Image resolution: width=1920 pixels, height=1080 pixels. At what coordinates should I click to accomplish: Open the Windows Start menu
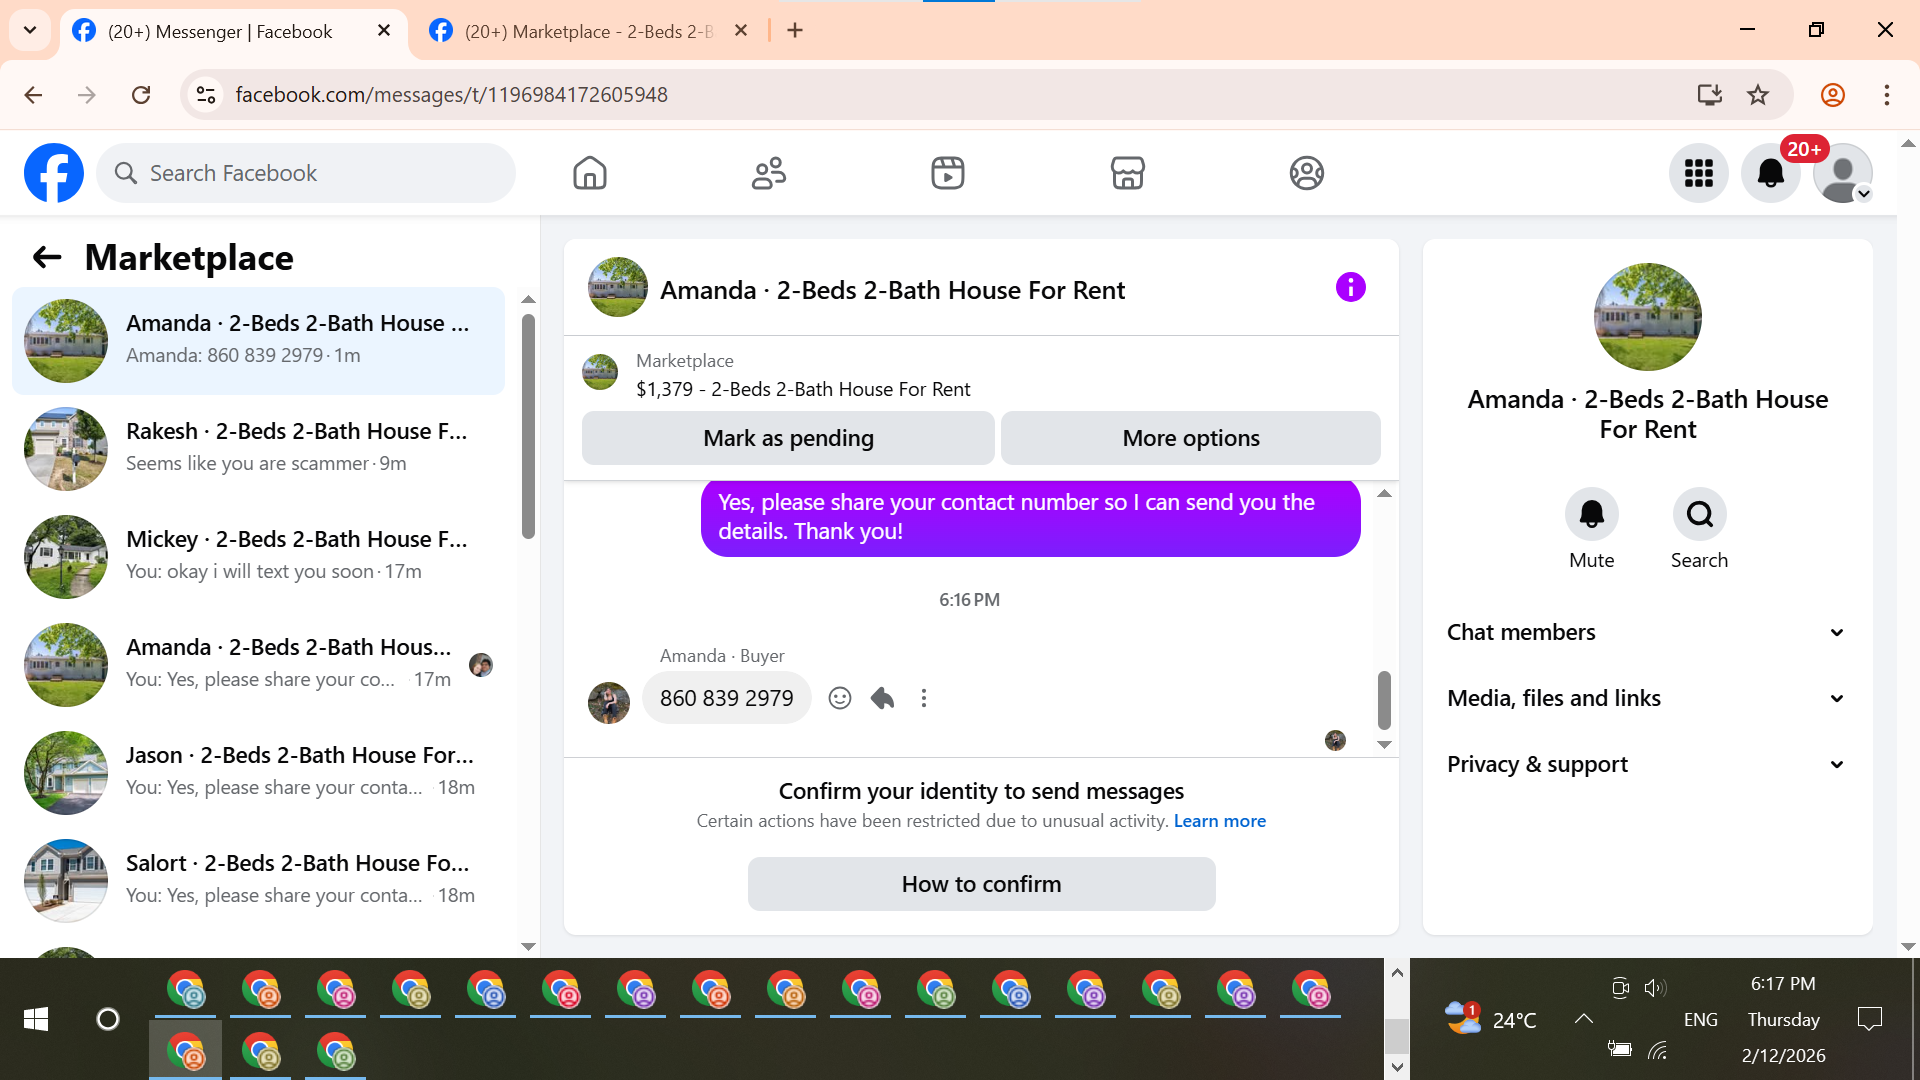[x=36, y=1019]
